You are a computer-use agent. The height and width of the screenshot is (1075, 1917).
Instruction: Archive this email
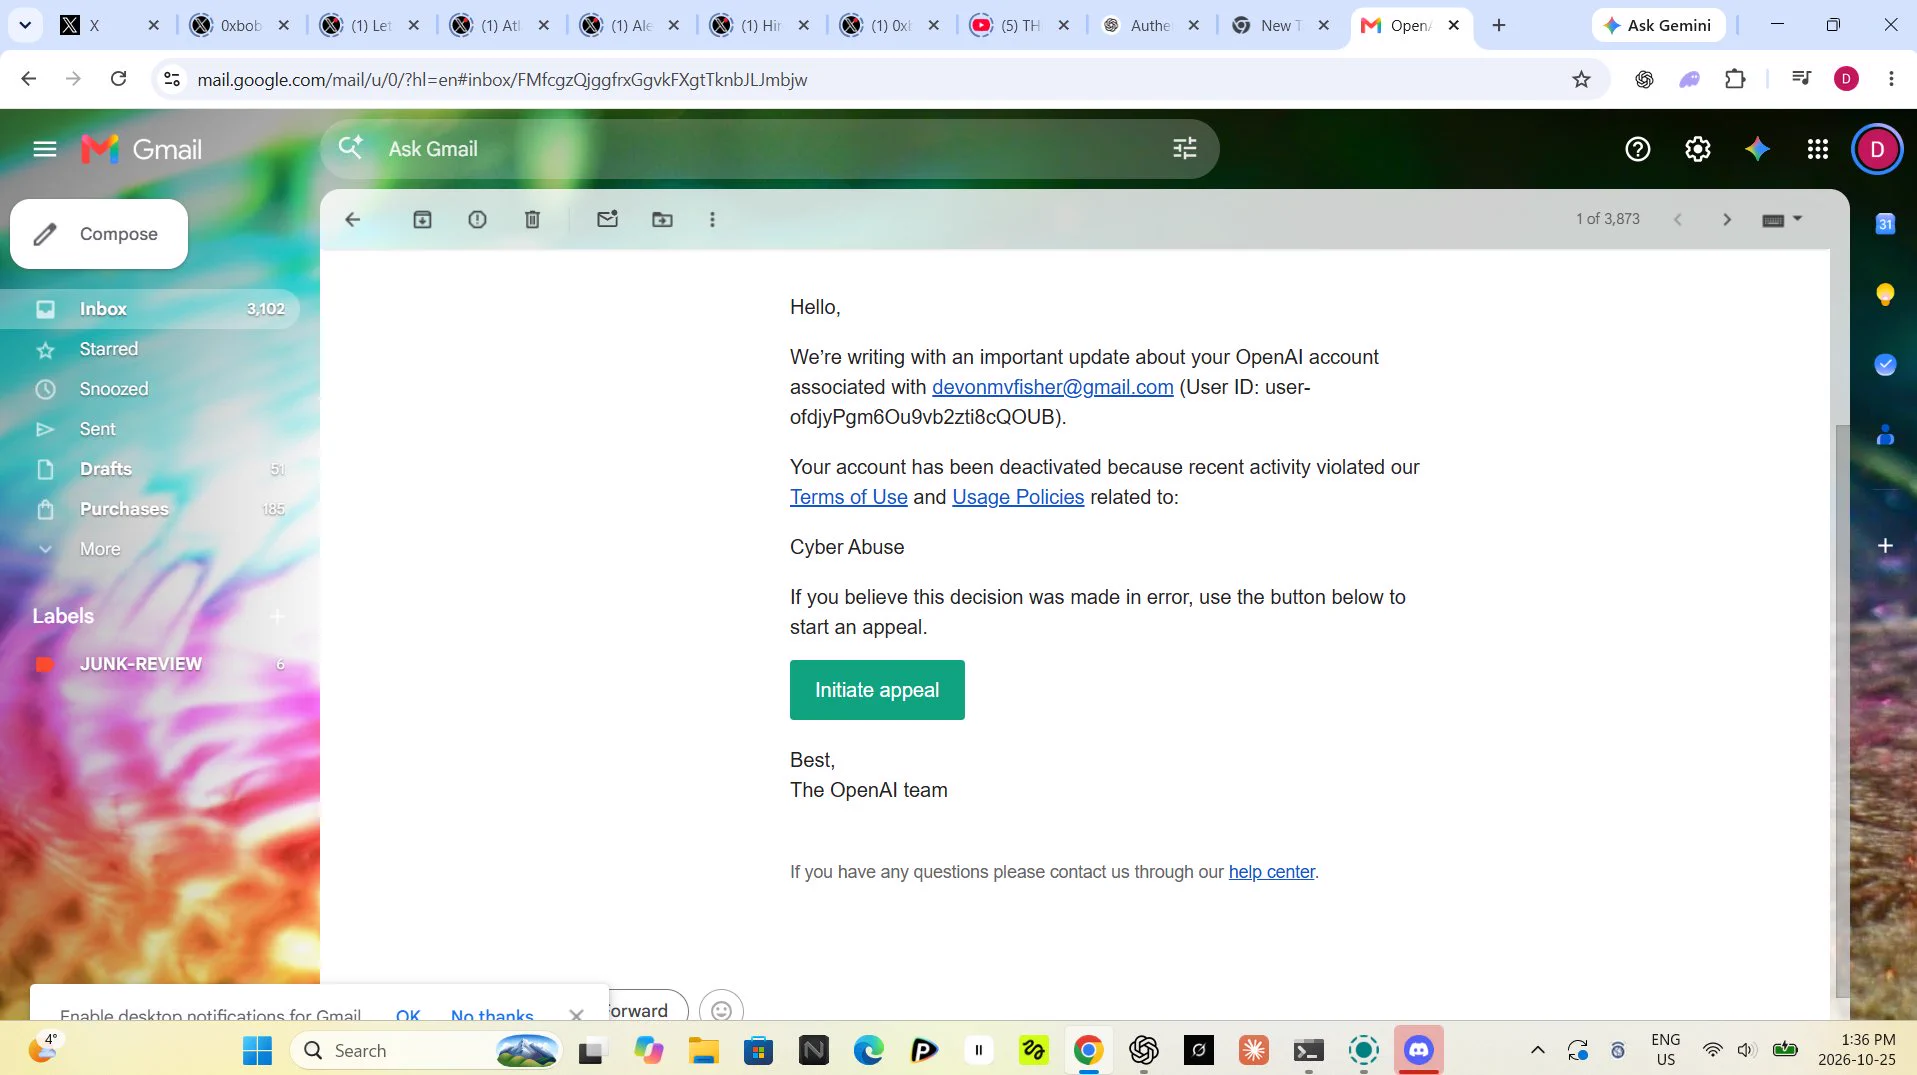coord(422,219)
